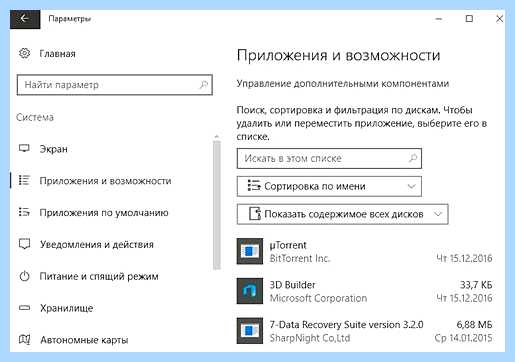Click the magnifier in Найти параметр field
Viewport: 515px width, 362px height.
click(203, 85)
